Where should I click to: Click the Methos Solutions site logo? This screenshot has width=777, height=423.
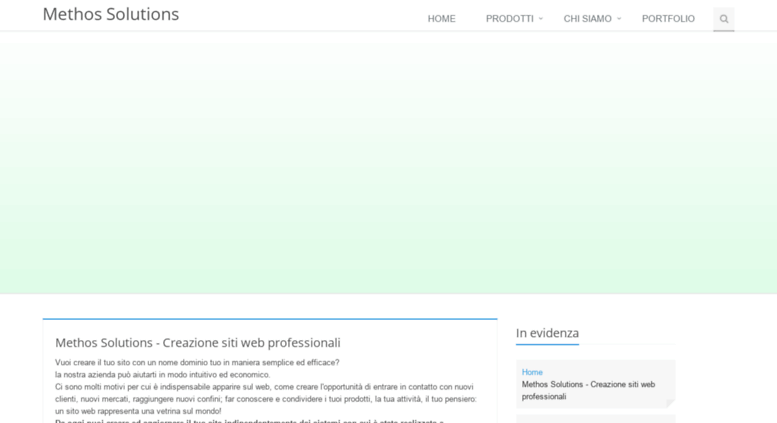pos(111,14)
